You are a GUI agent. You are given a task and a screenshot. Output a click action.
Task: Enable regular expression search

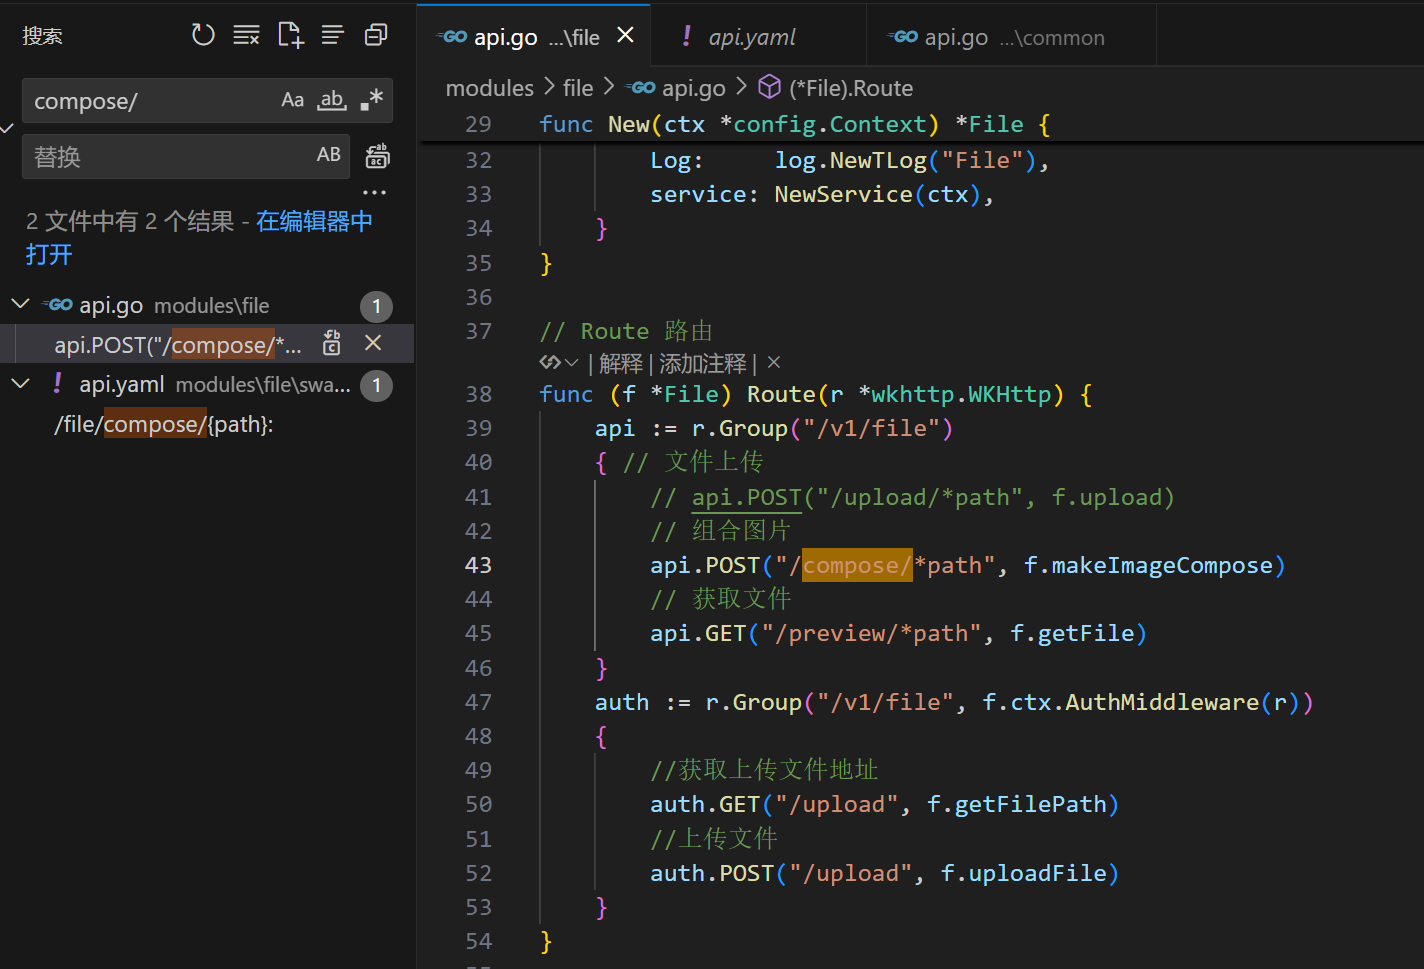tap(371, 100)
